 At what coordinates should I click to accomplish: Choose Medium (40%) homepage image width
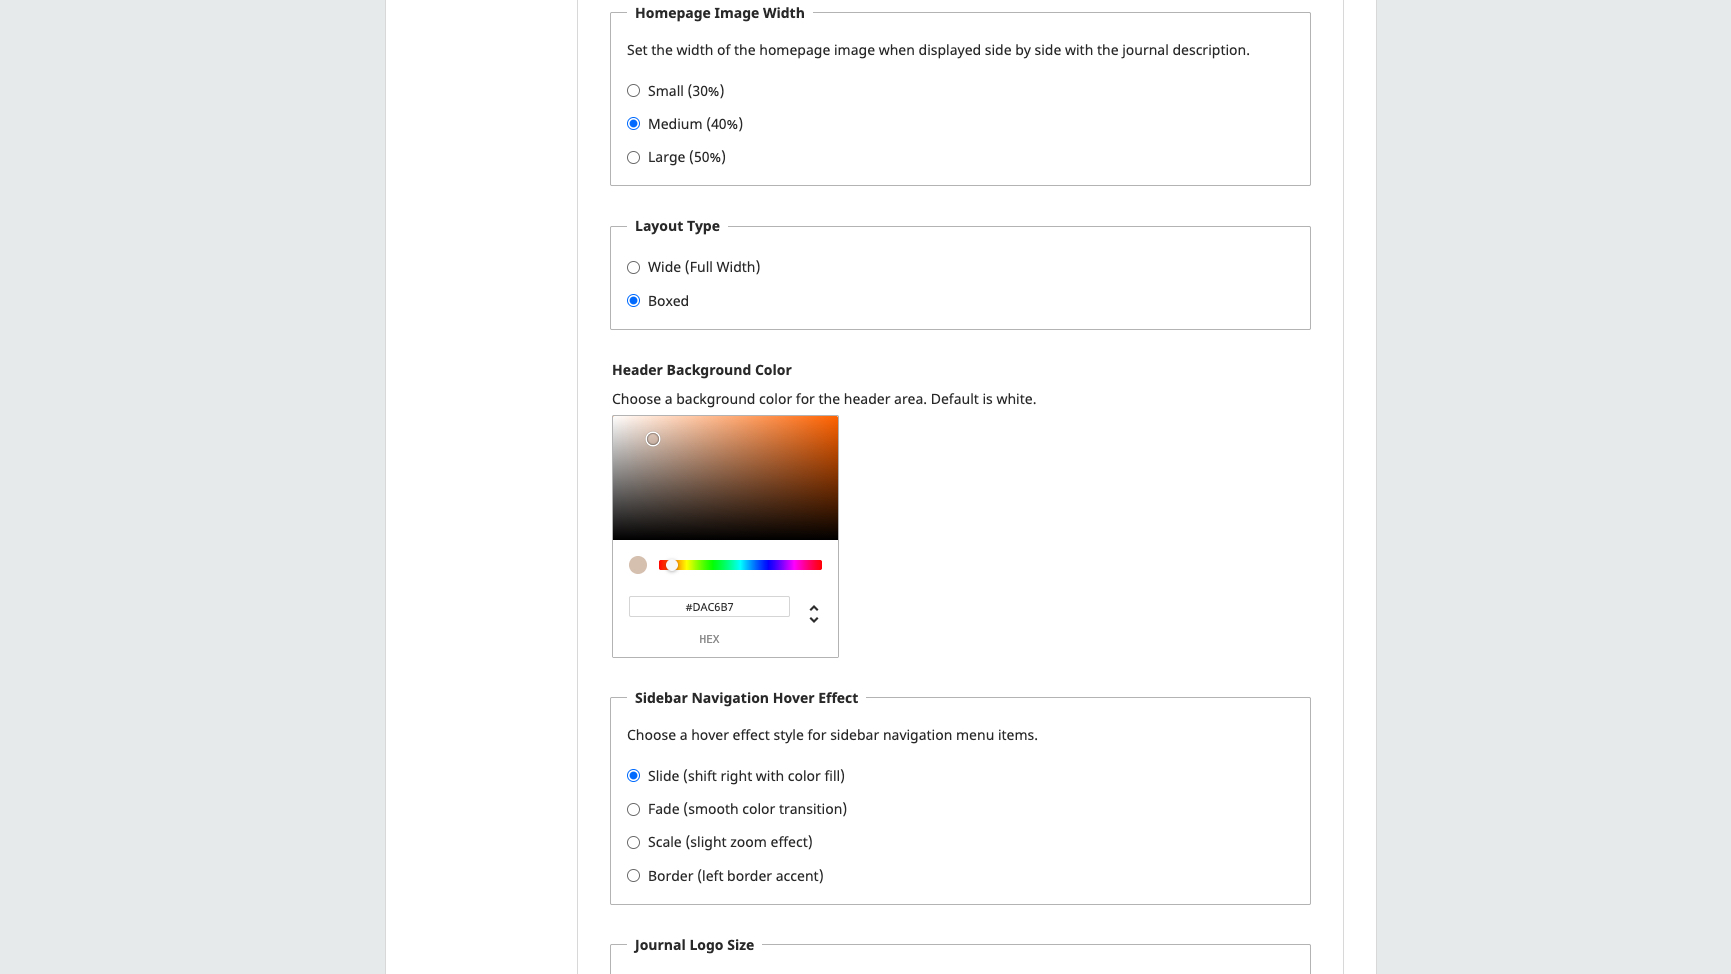pyautogui.click(x=633, y=124)
